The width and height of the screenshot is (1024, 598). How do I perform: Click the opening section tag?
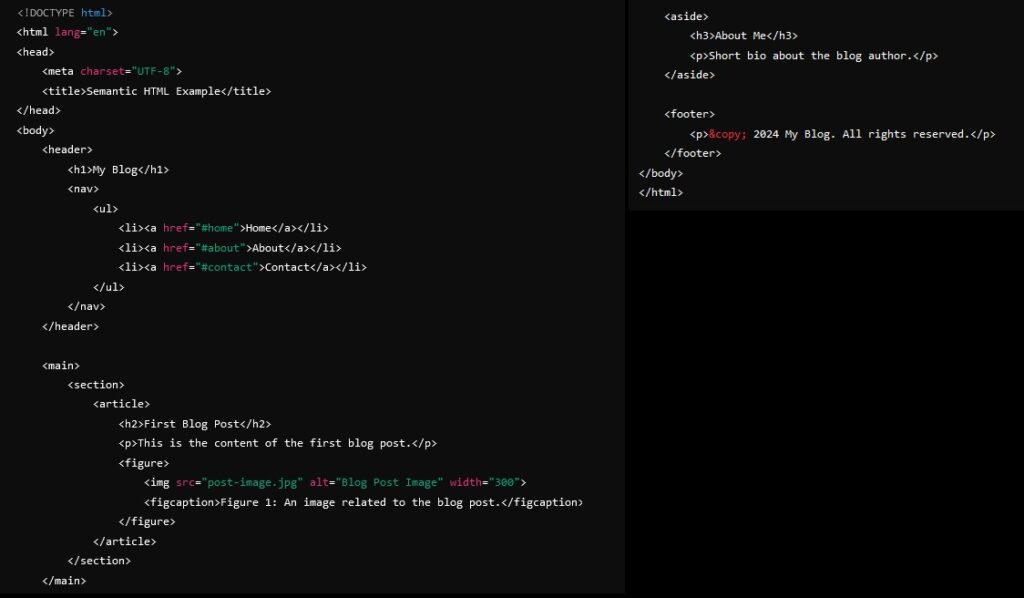(x=96, y=385)
